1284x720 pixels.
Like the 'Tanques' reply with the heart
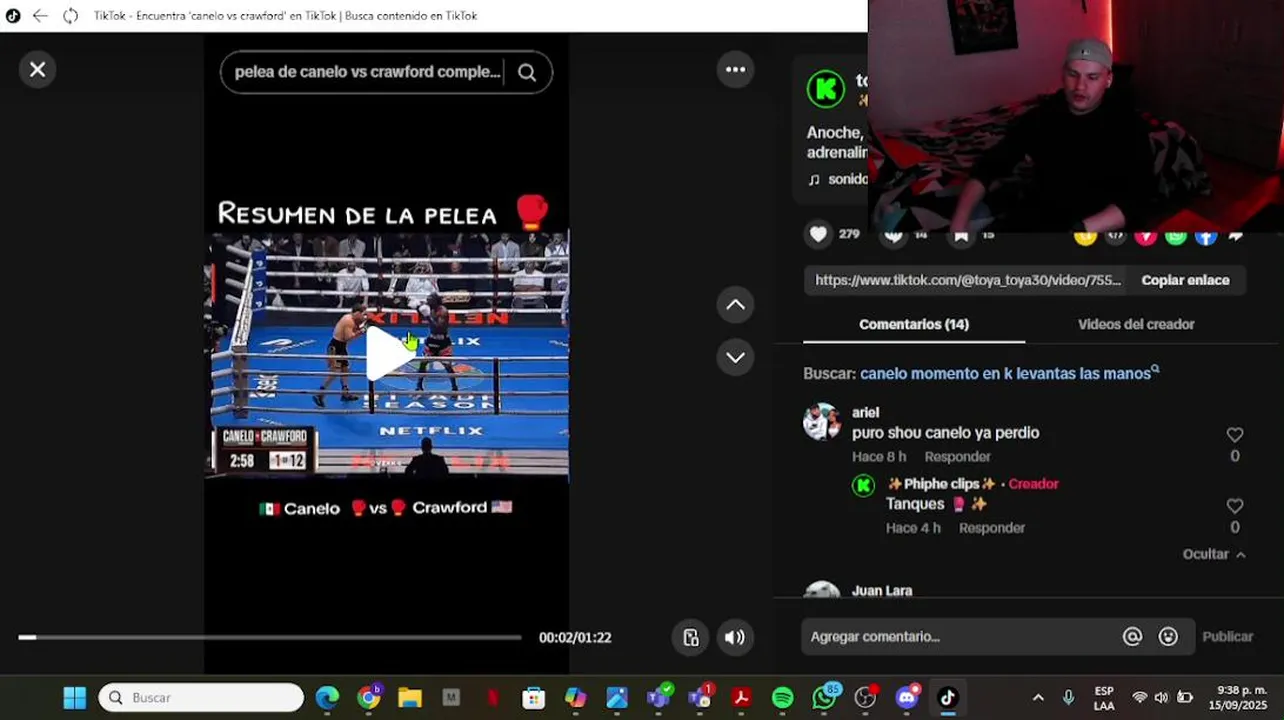pos(1235,506)
